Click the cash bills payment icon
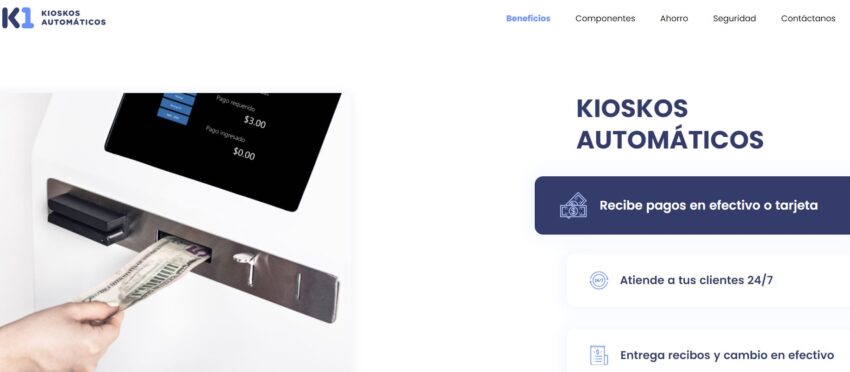The height and width of the screenshot is (372, 850). pyautogui.click(x=574, y=206)
